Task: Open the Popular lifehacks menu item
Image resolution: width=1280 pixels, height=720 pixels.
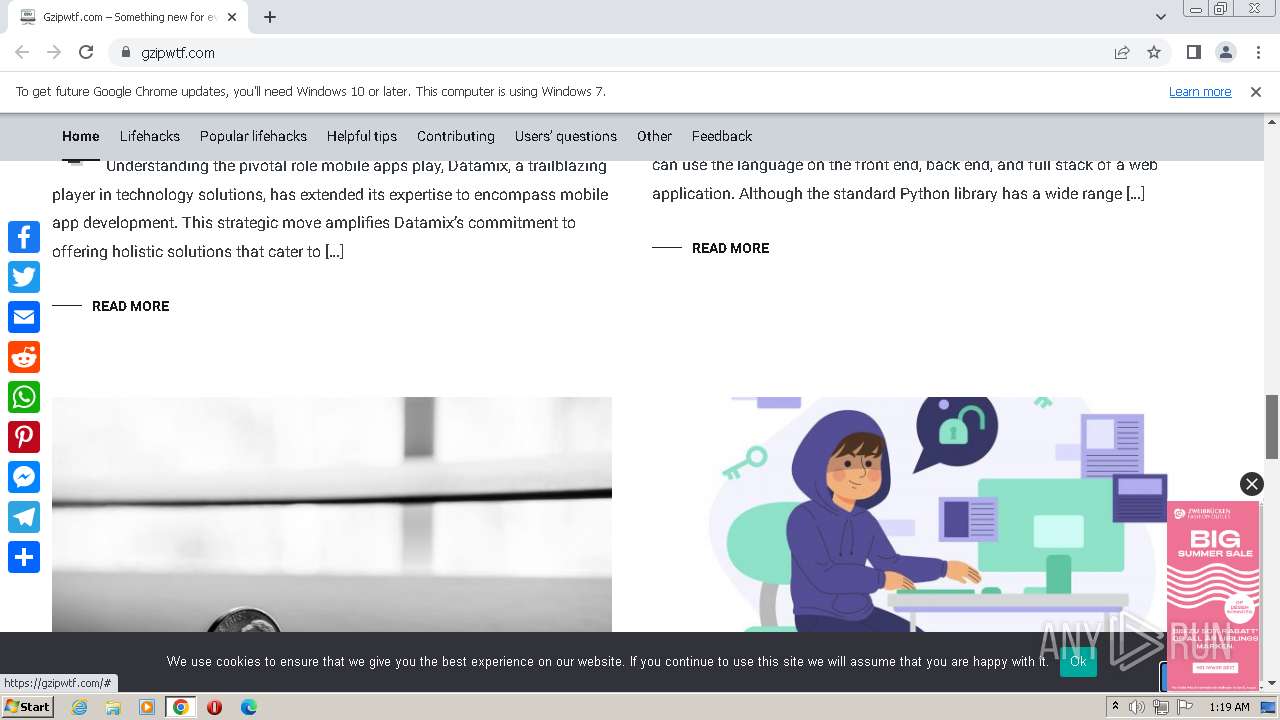Action: 253,136
